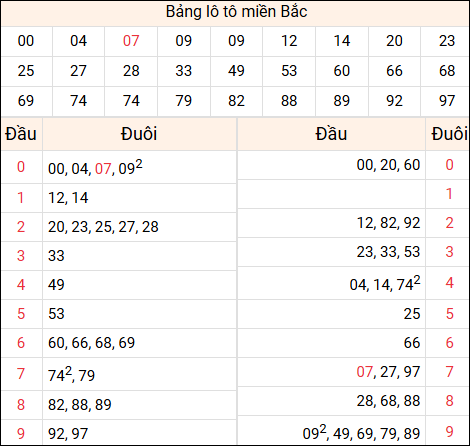
Task: Select the red 07 cell in the top number grid
Action: coord(131,41)
